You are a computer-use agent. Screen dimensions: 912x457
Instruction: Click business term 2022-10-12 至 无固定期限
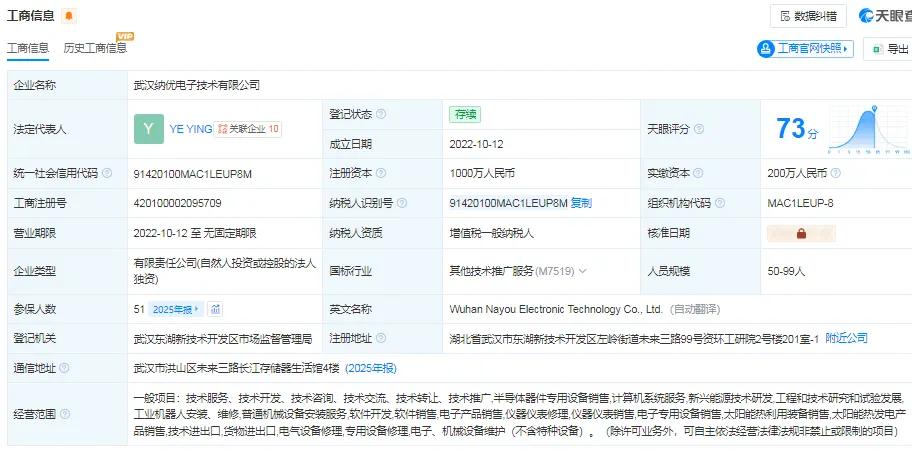point(195,234)
